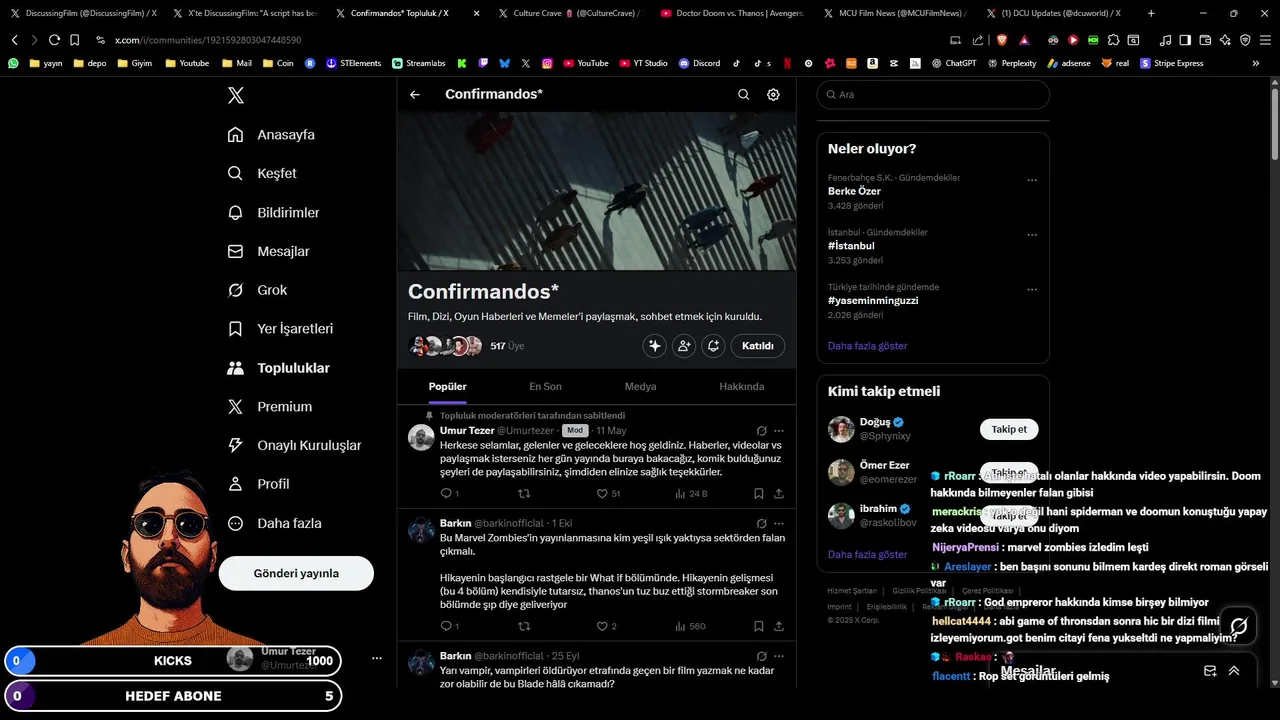Click the share community icon

[x=713, y=345]
